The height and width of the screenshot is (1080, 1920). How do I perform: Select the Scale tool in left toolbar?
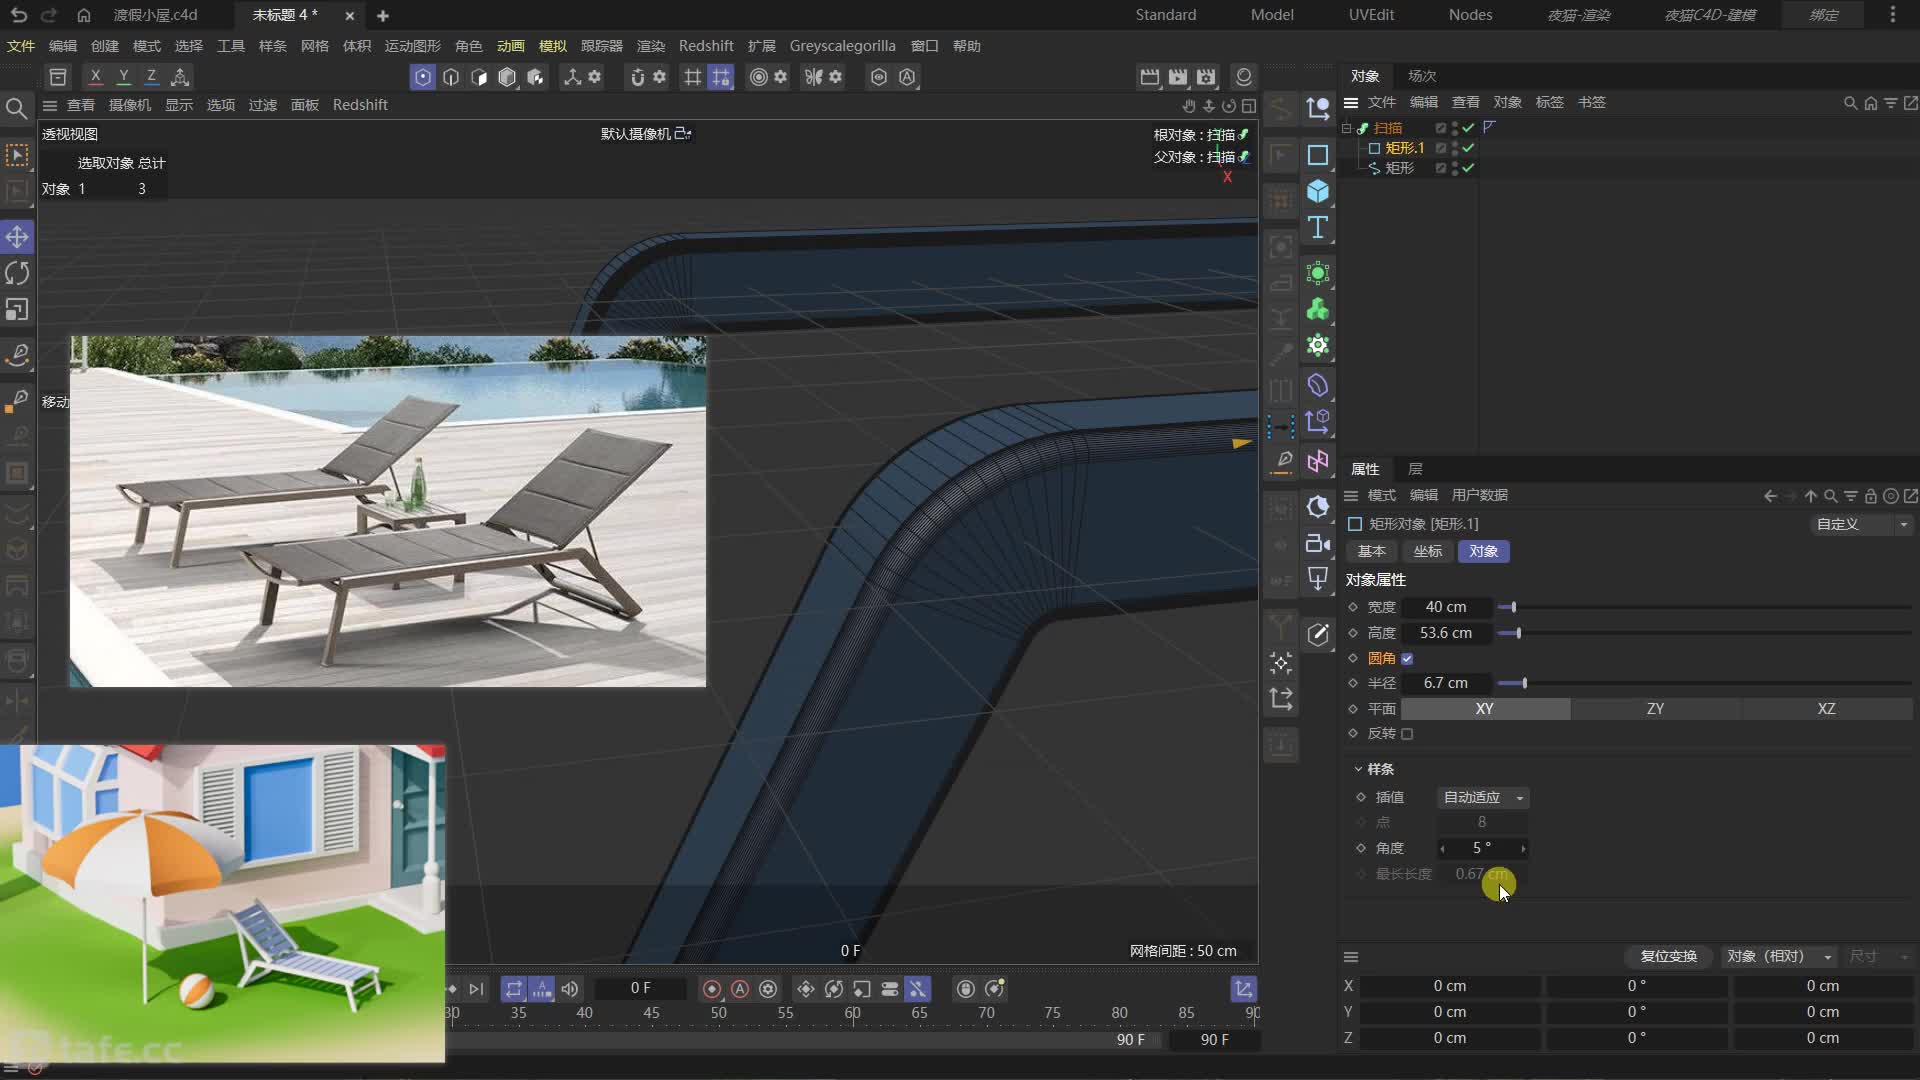pos(17,310)
